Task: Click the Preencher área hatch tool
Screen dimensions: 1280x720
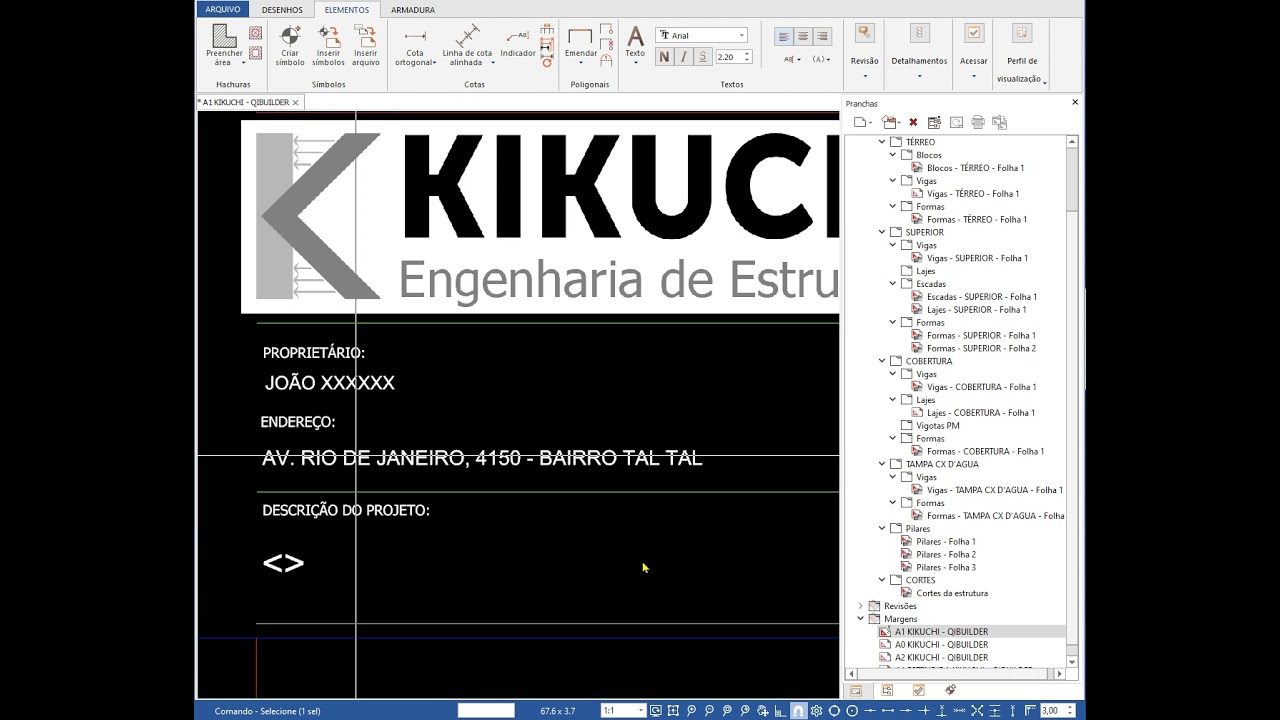Action: pyautogui.click(x=224, y=45)
